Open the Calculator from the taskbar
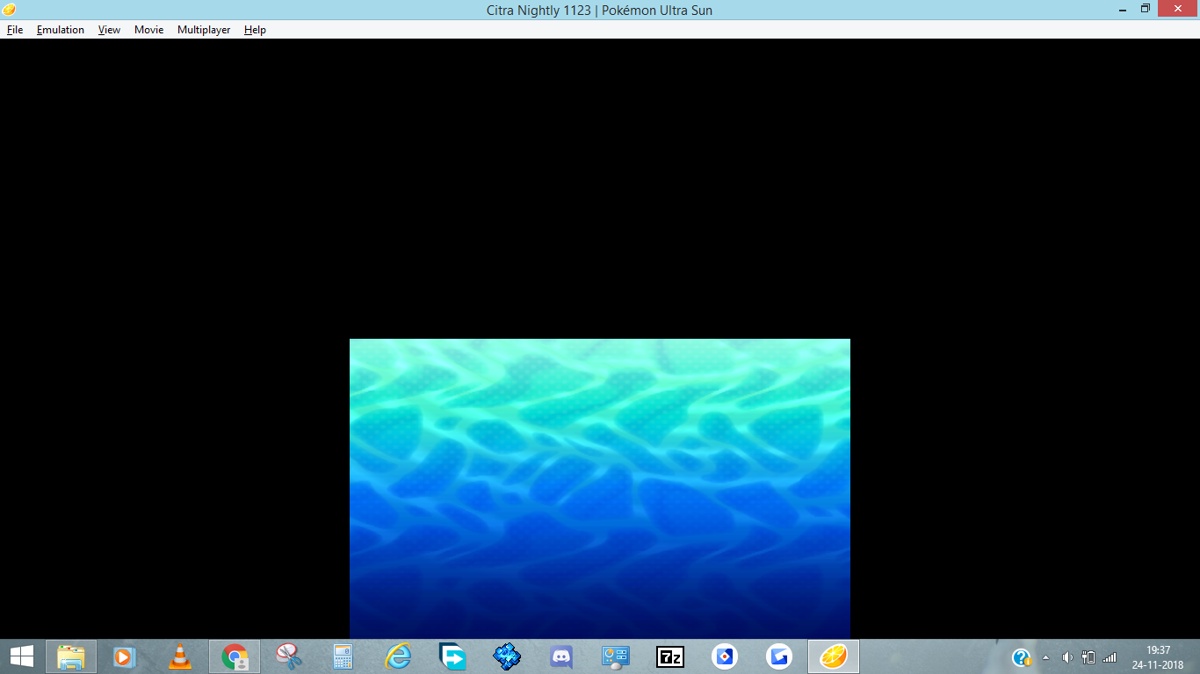This screenshot has width=1200, height=674. pyautogui.click(x=343, y=657)
